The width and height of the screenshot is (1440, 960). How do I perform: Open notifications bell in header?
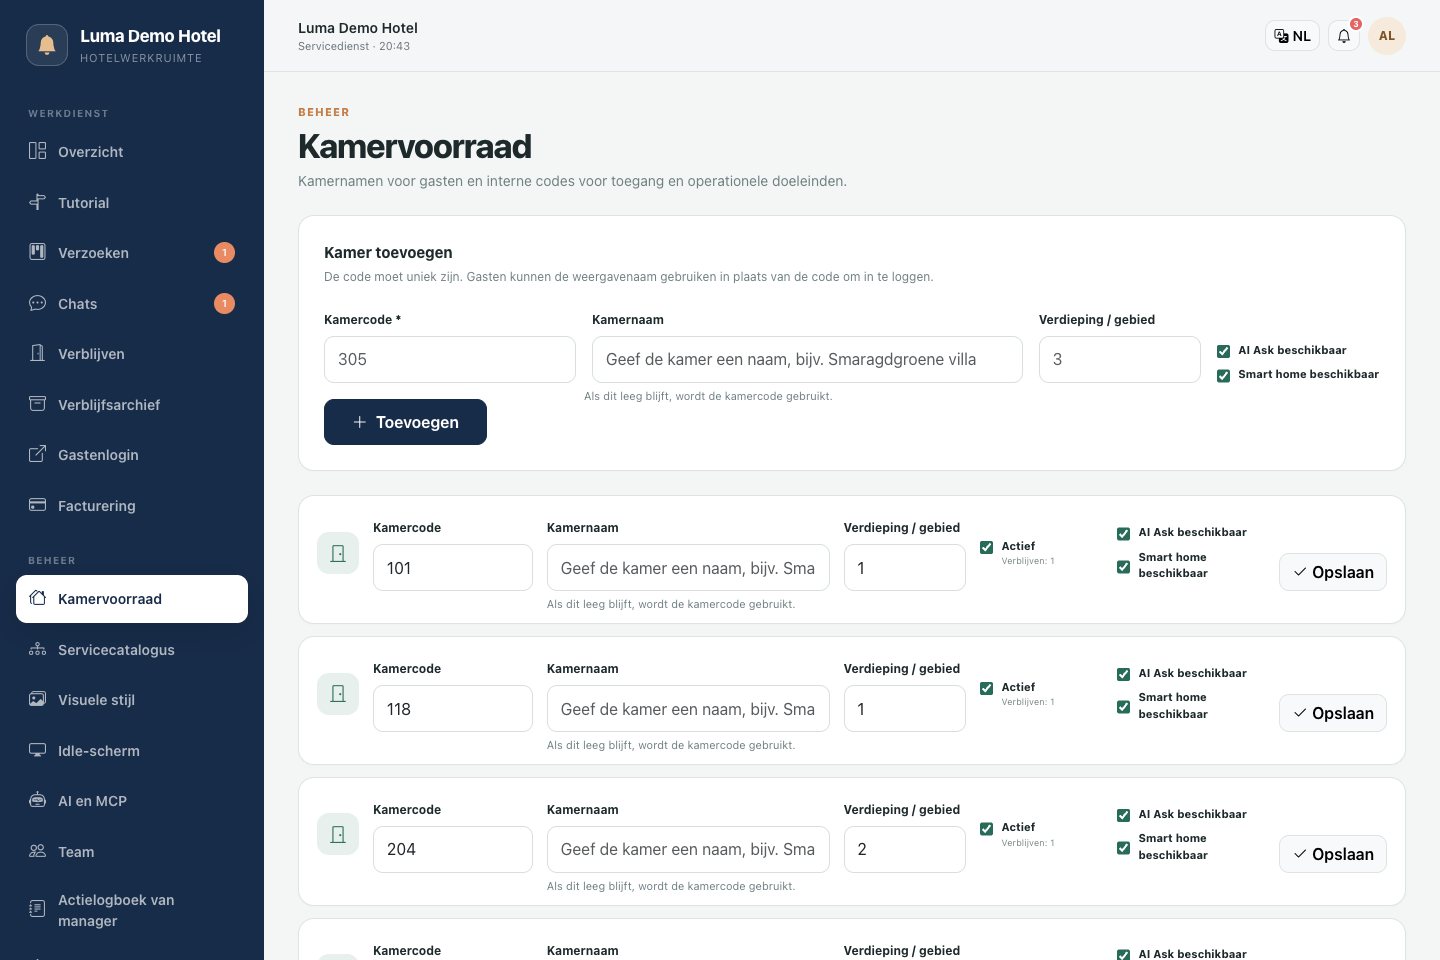tap(1344, 36)
